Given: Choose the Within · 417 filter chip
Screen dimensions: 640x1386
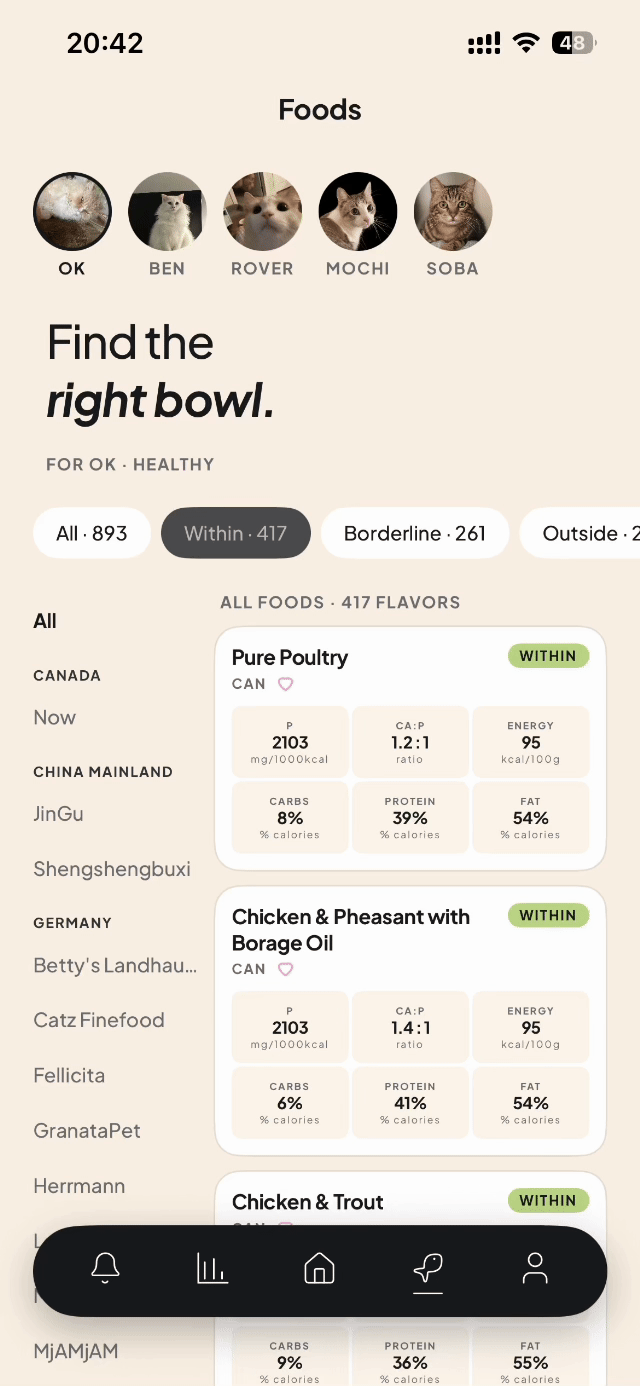Looking at the screenshot, I should coord(236,533).
